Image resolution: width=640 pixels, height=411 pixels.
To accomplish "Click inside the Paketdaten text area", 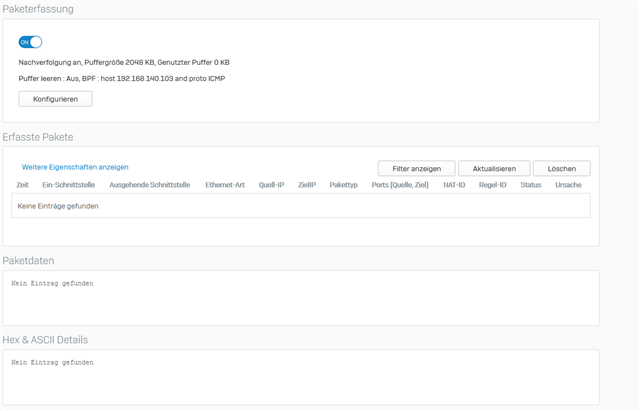I will (x=301, y=298).
